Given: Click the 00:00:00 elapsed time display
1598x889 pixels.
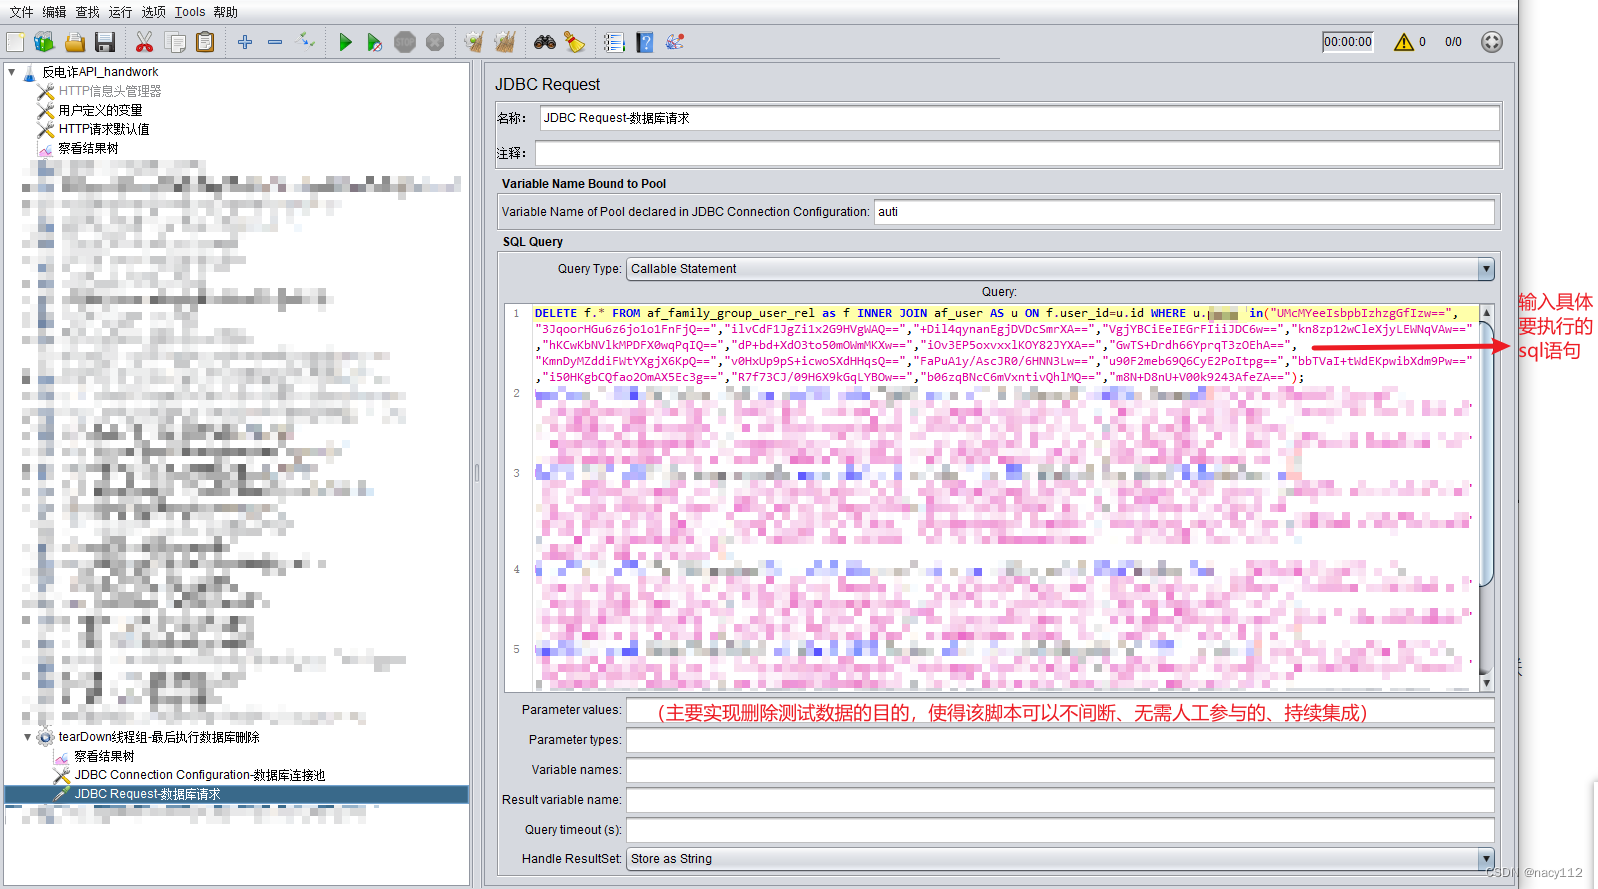Looking at the screenshot, I should click(x=1347, y=42).
